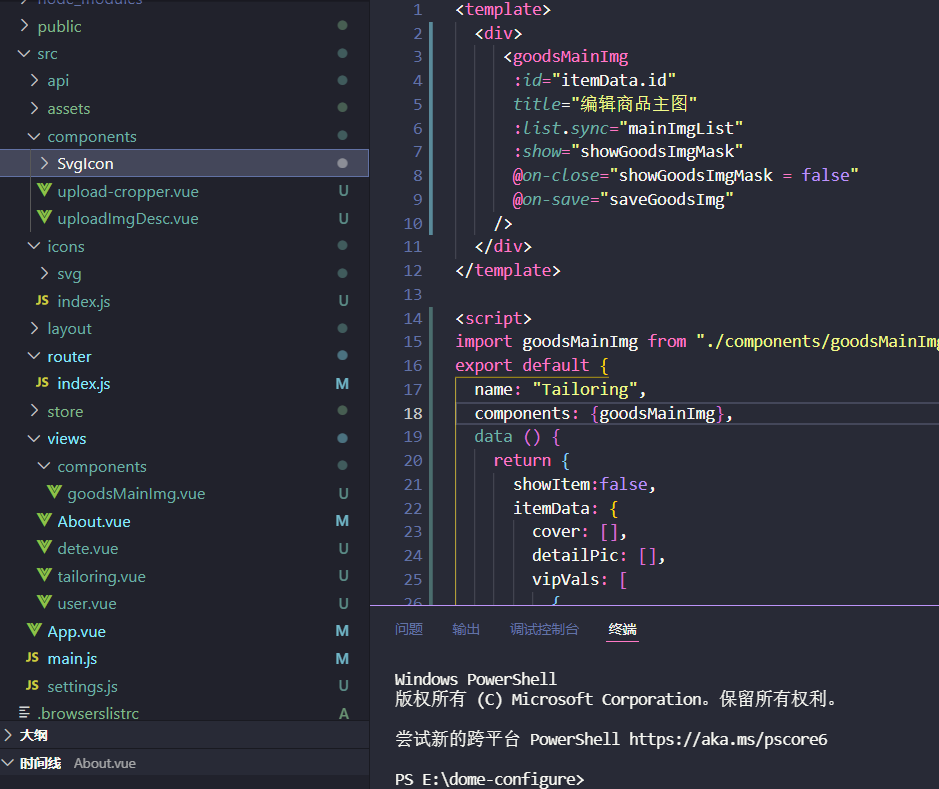This screenshot has height=789, width=939.
Task: Click Vue icon of dete.vue
Action: click(x=44, y=547)
